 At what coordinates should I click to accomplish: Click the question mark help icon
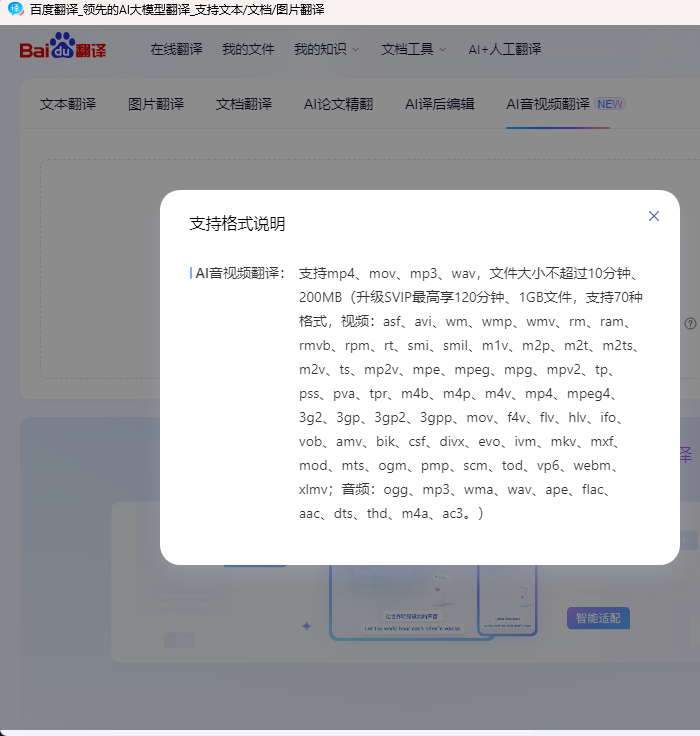[690, 323]
